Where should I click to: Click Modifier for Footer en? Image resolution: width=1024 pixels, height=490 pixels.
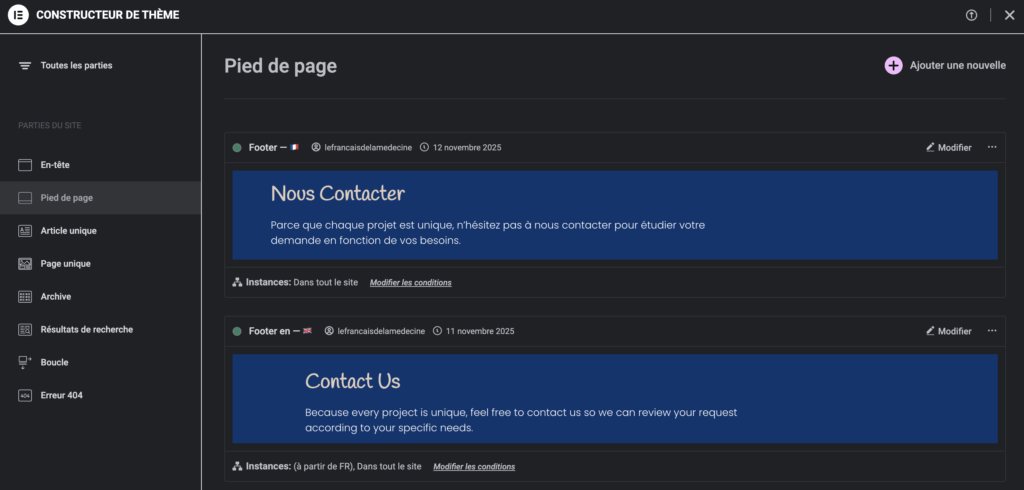tap(948, 331)
